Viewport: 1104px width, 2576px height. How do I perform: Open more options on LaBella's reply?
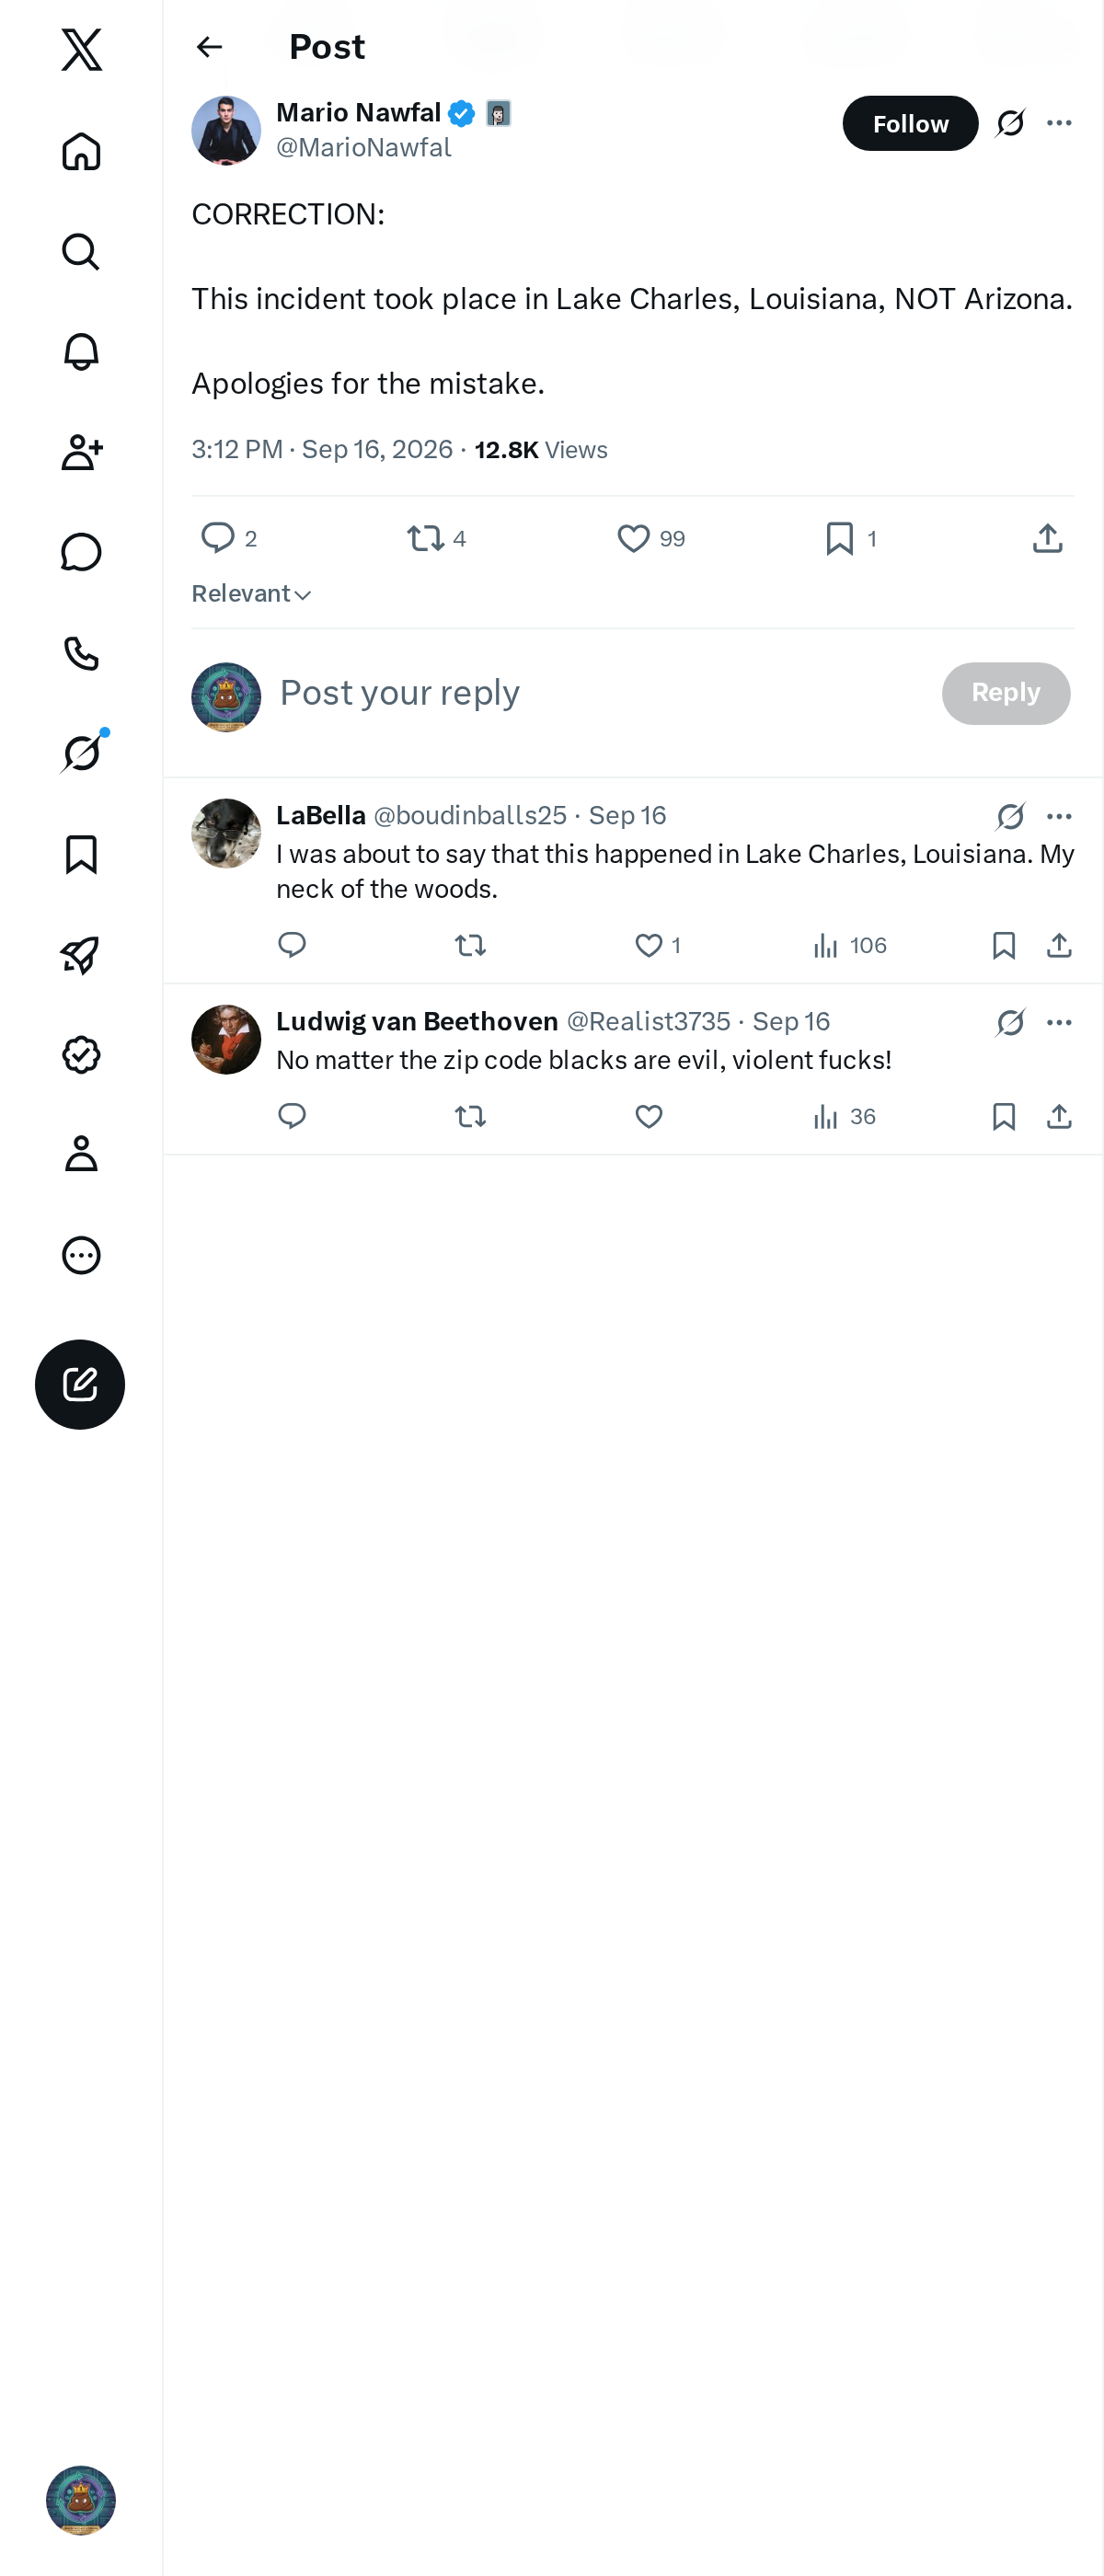pyautogui.click(x=1059, y=817)
